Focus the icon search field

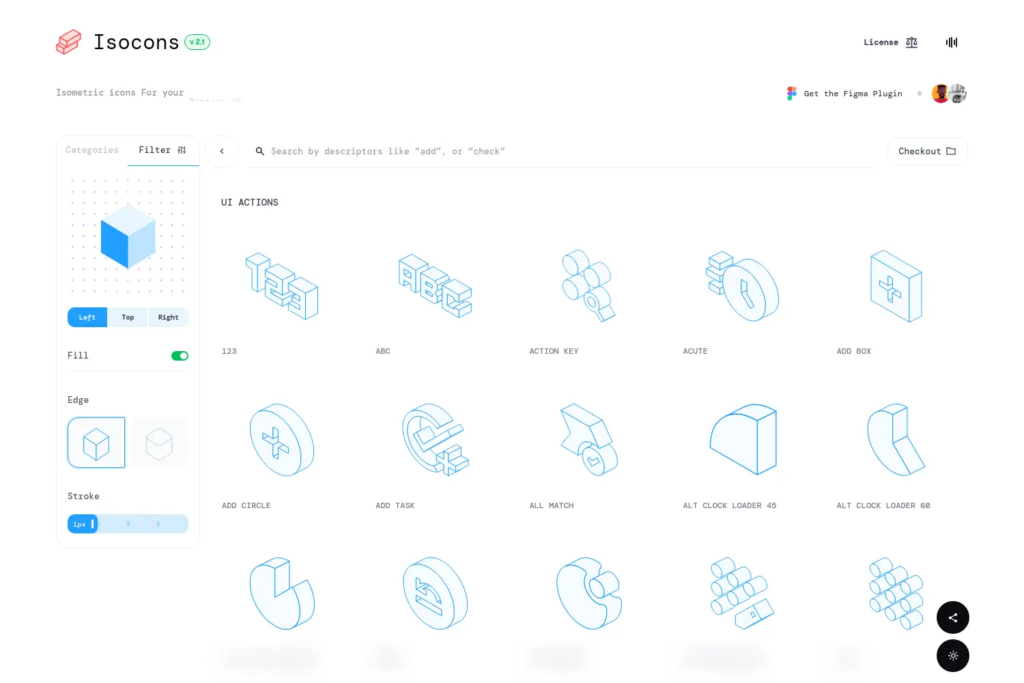pyautogui.click(x=560, y=151)
